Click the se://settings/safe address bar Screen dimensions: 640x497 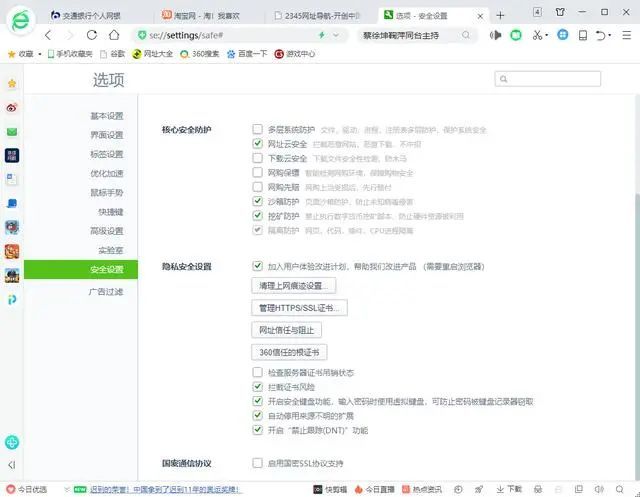click(241, 36)
